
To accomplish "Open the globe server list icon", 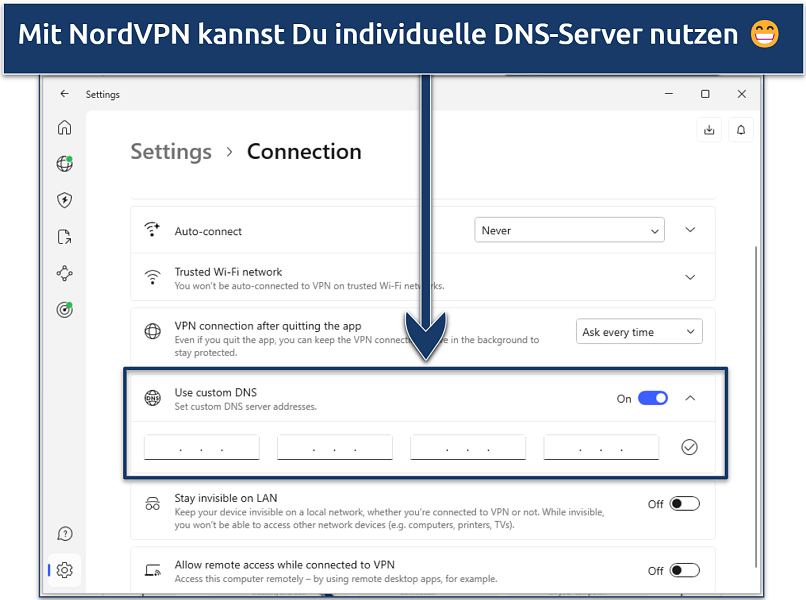I will pos(64,164).
